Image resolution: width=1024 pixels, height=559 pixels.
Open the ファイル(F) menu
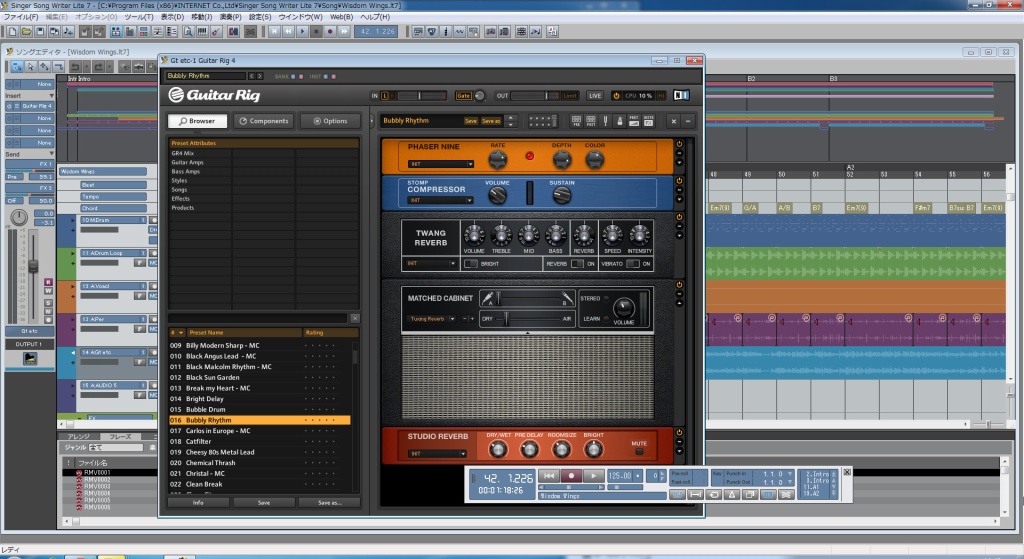pos(21,17)
